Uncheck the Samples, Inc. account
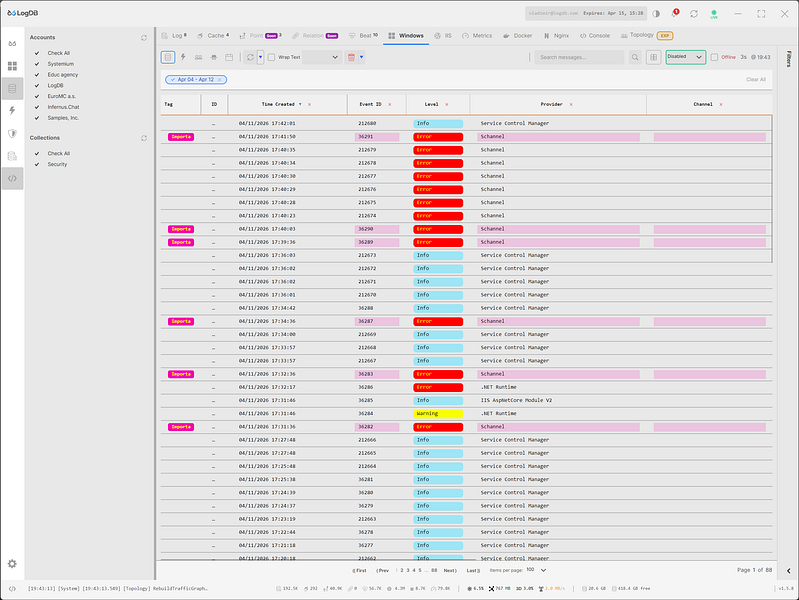The width and height of the screenshot is (799, 600). (x=37, y=118)
